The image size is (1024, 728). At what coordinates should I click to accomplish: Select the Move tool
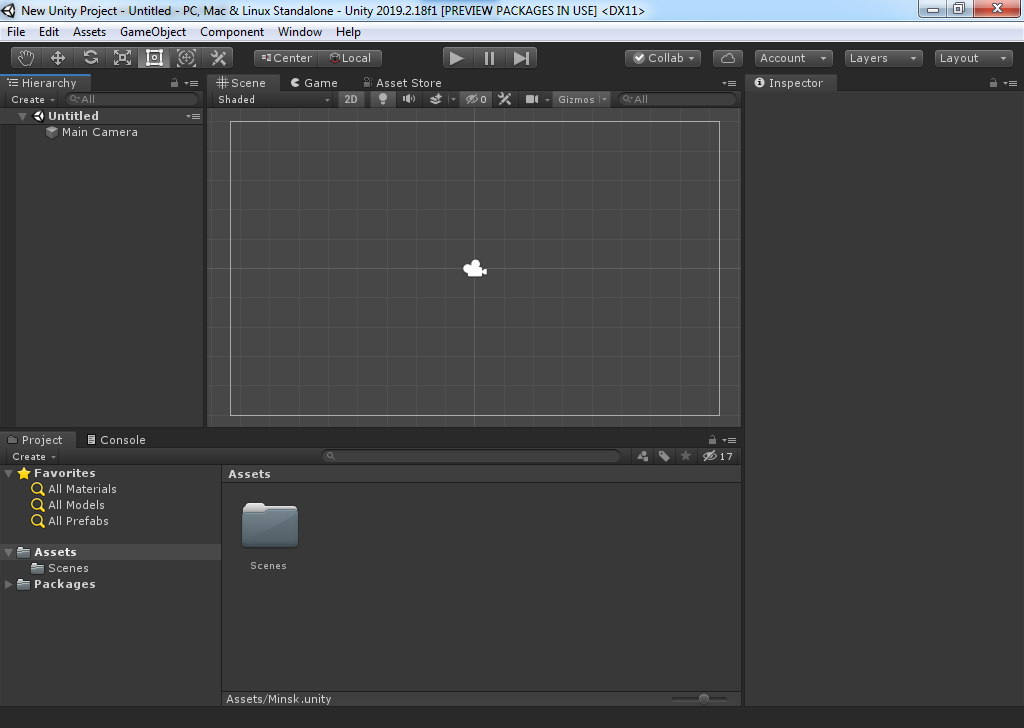[x=58, y=58]
